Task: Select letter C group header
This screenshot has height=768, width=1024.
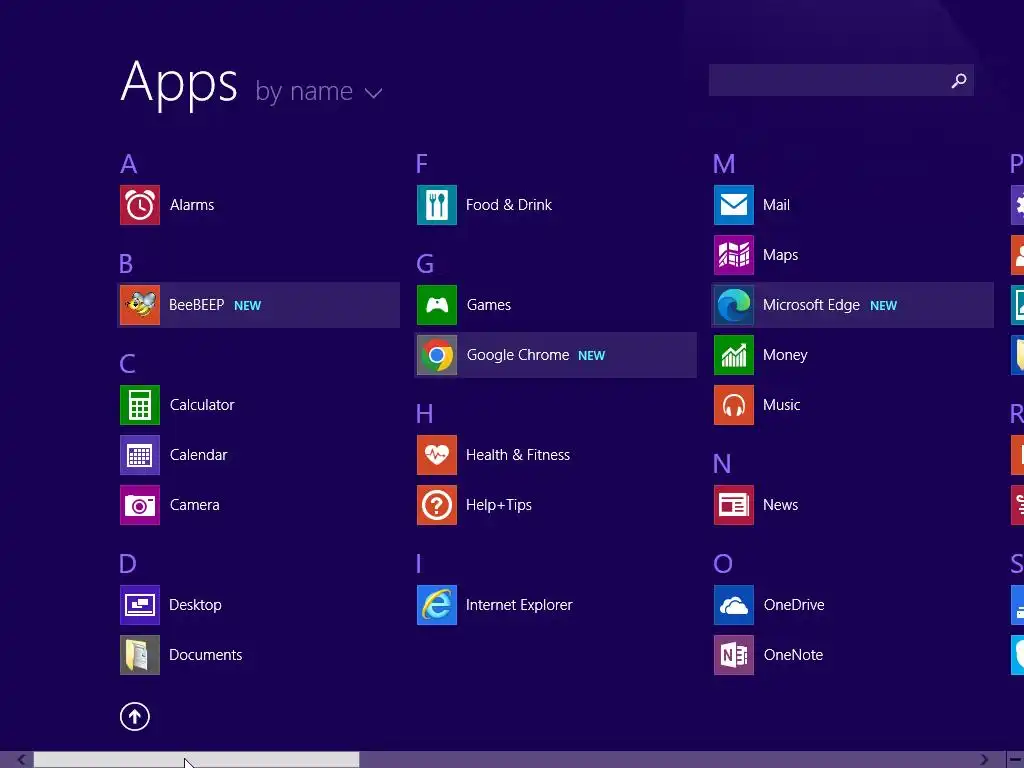Action: (x=127, y=364)
